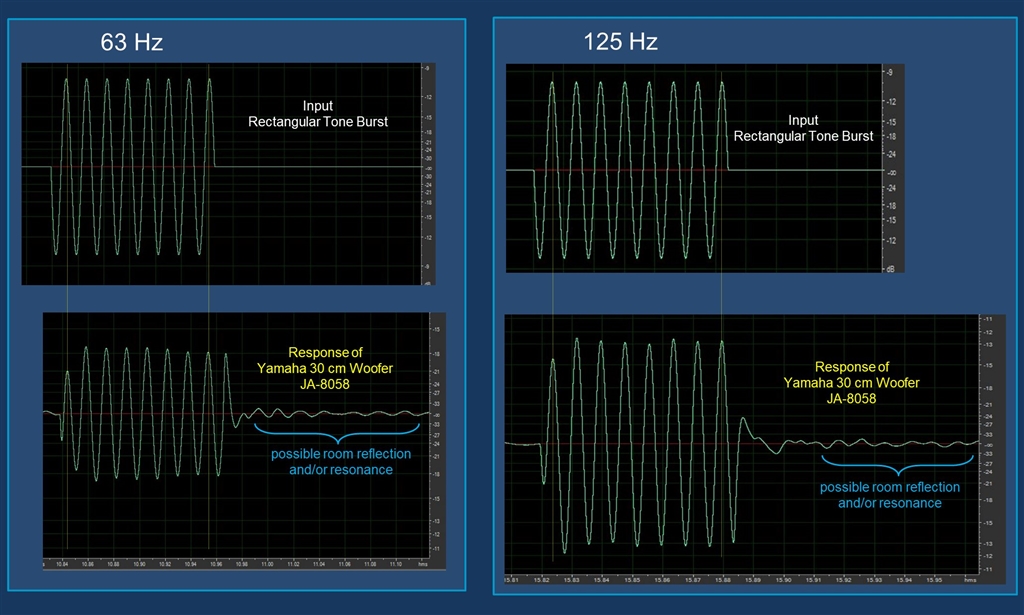Click the 10.96 time axis label
Screen dimensions: 1024x615
[x=216, y=564]
